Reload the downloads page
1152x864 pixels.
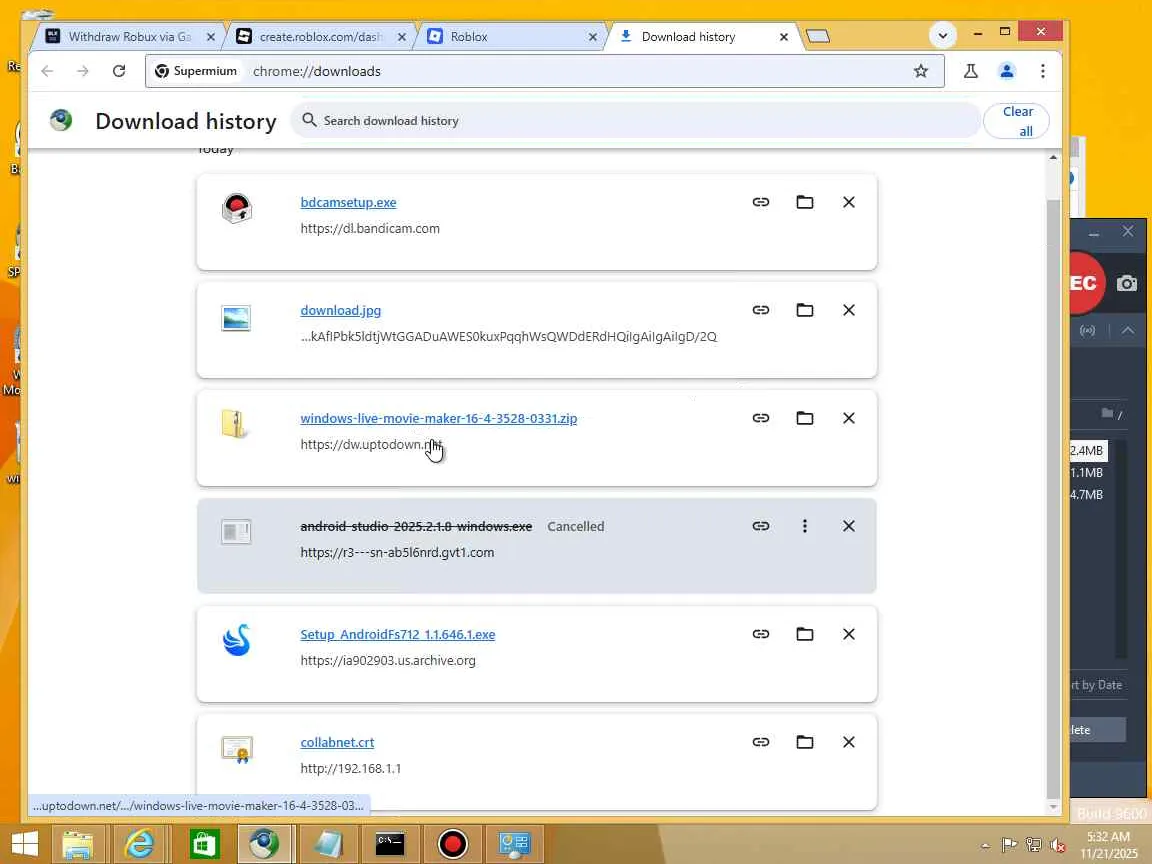pyautogui.click(x=119, y=71)
